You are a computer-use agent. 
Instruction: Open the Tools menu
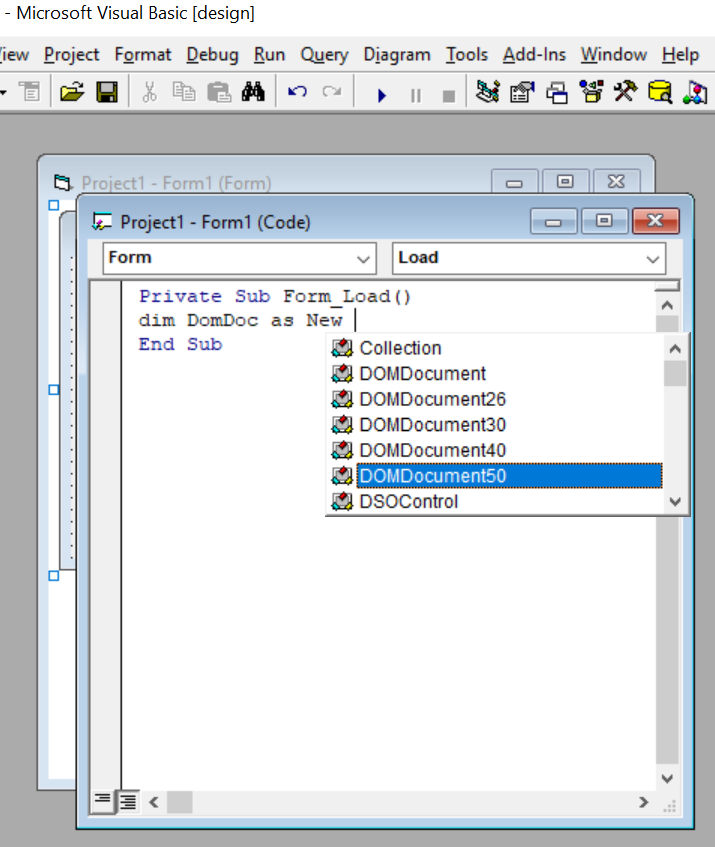pos(467,55)
